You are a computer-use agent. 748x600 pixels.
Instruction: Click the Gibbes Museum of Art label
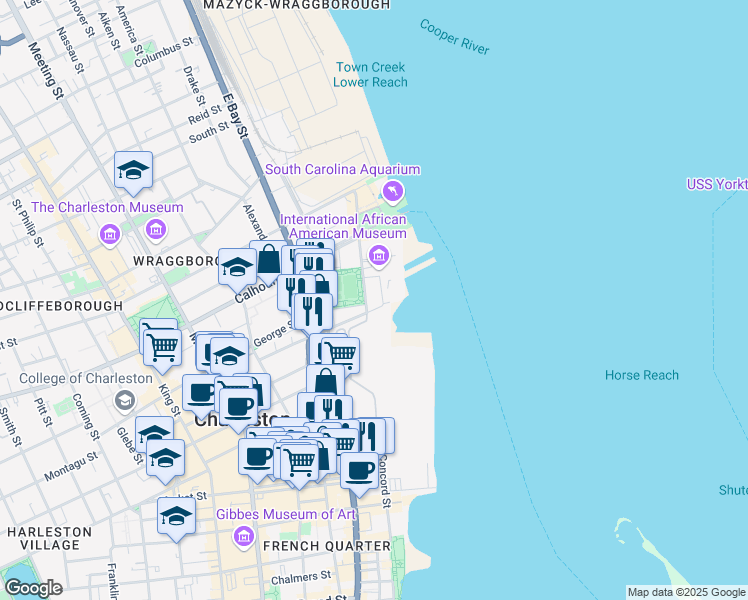[286, 515]
